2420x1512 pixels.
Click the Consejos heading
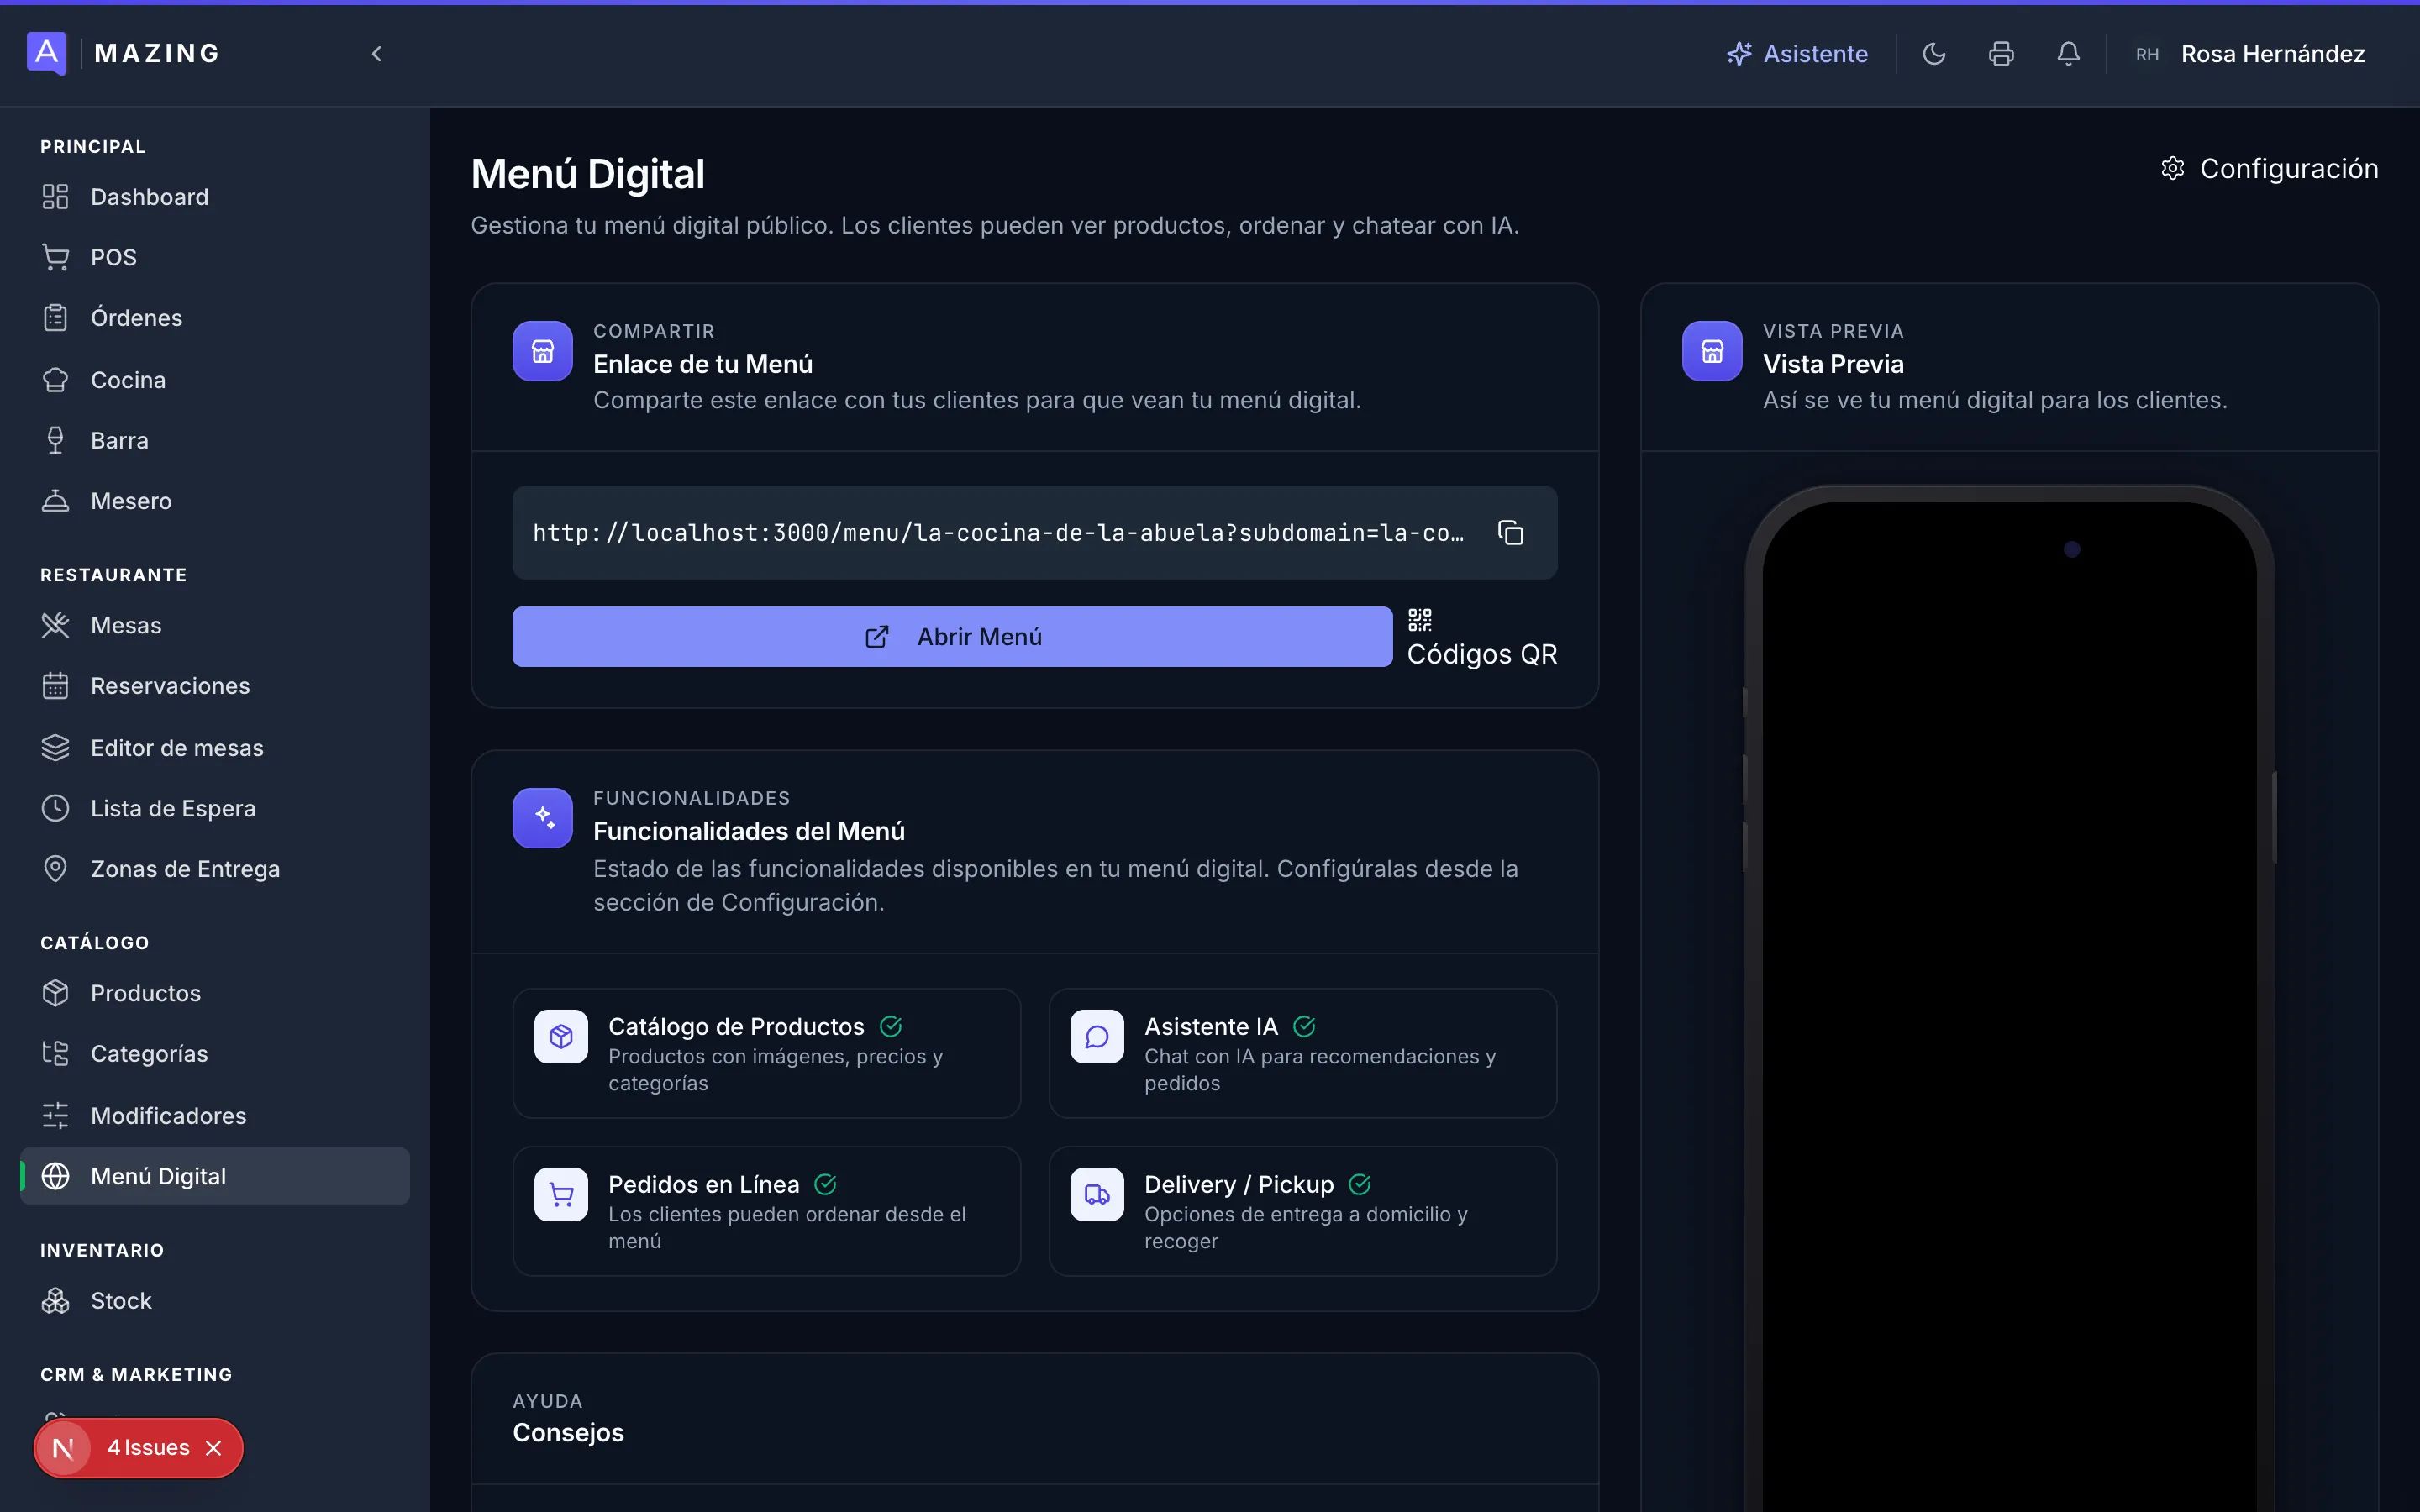tap(568, 1433)
